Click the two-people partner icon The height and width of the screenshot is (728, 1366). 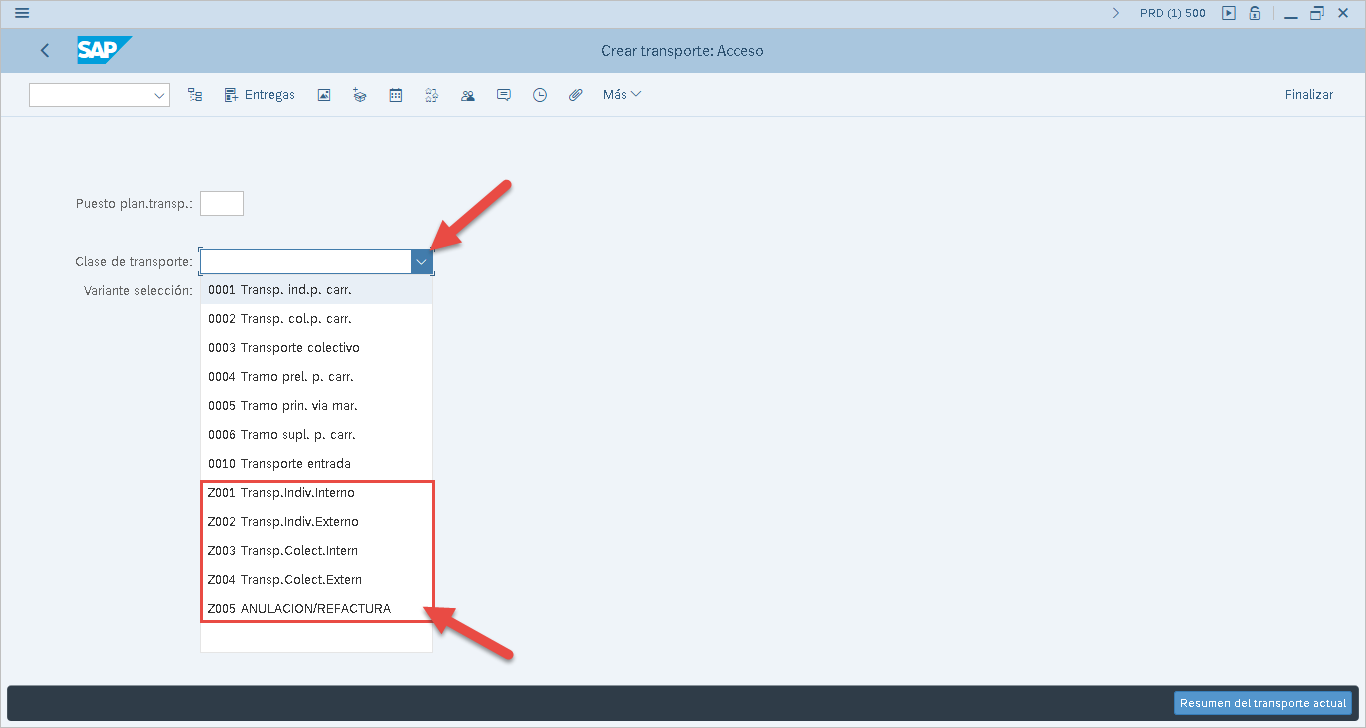(x=467, y=95)
